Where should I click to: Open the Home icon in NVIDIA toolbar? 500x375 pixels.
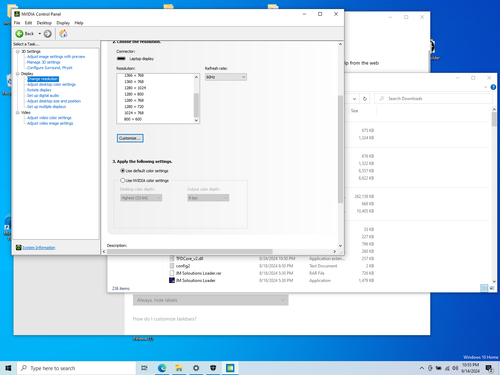click(63, 33)
